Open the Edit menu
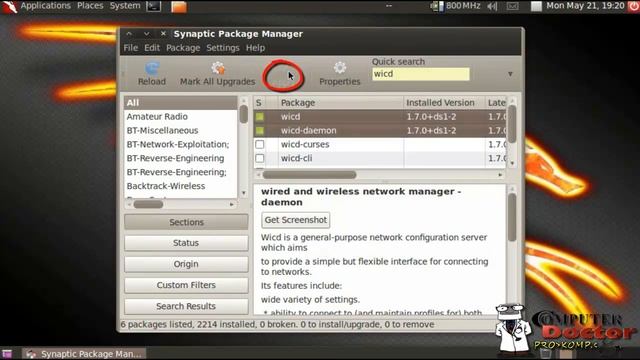This screenshot has width=640, height=360. coord(152,48)
